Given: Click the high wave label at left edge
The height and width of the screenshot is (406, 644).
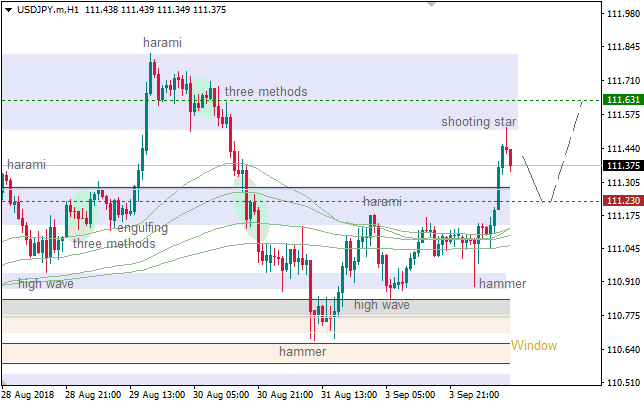Looking at the screenshot, I should coord(46,284).
